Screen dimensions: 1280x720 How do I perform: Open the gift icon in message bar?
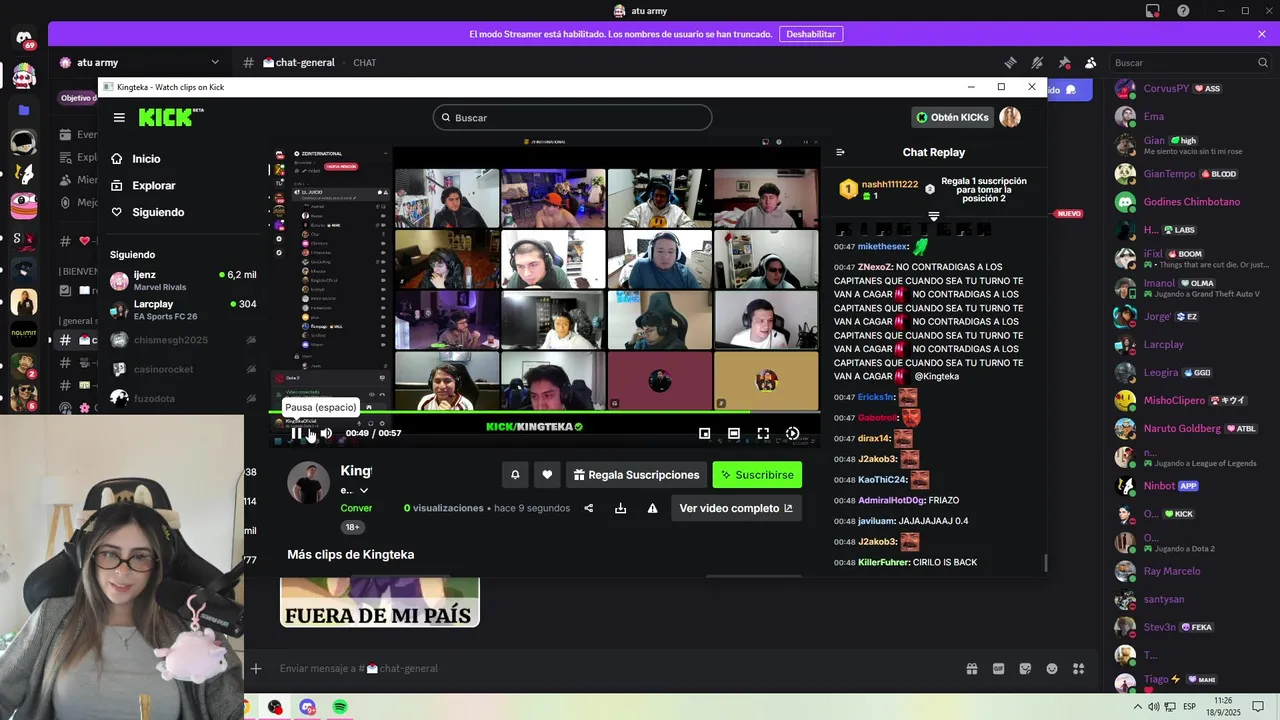(x=971, y=669)
